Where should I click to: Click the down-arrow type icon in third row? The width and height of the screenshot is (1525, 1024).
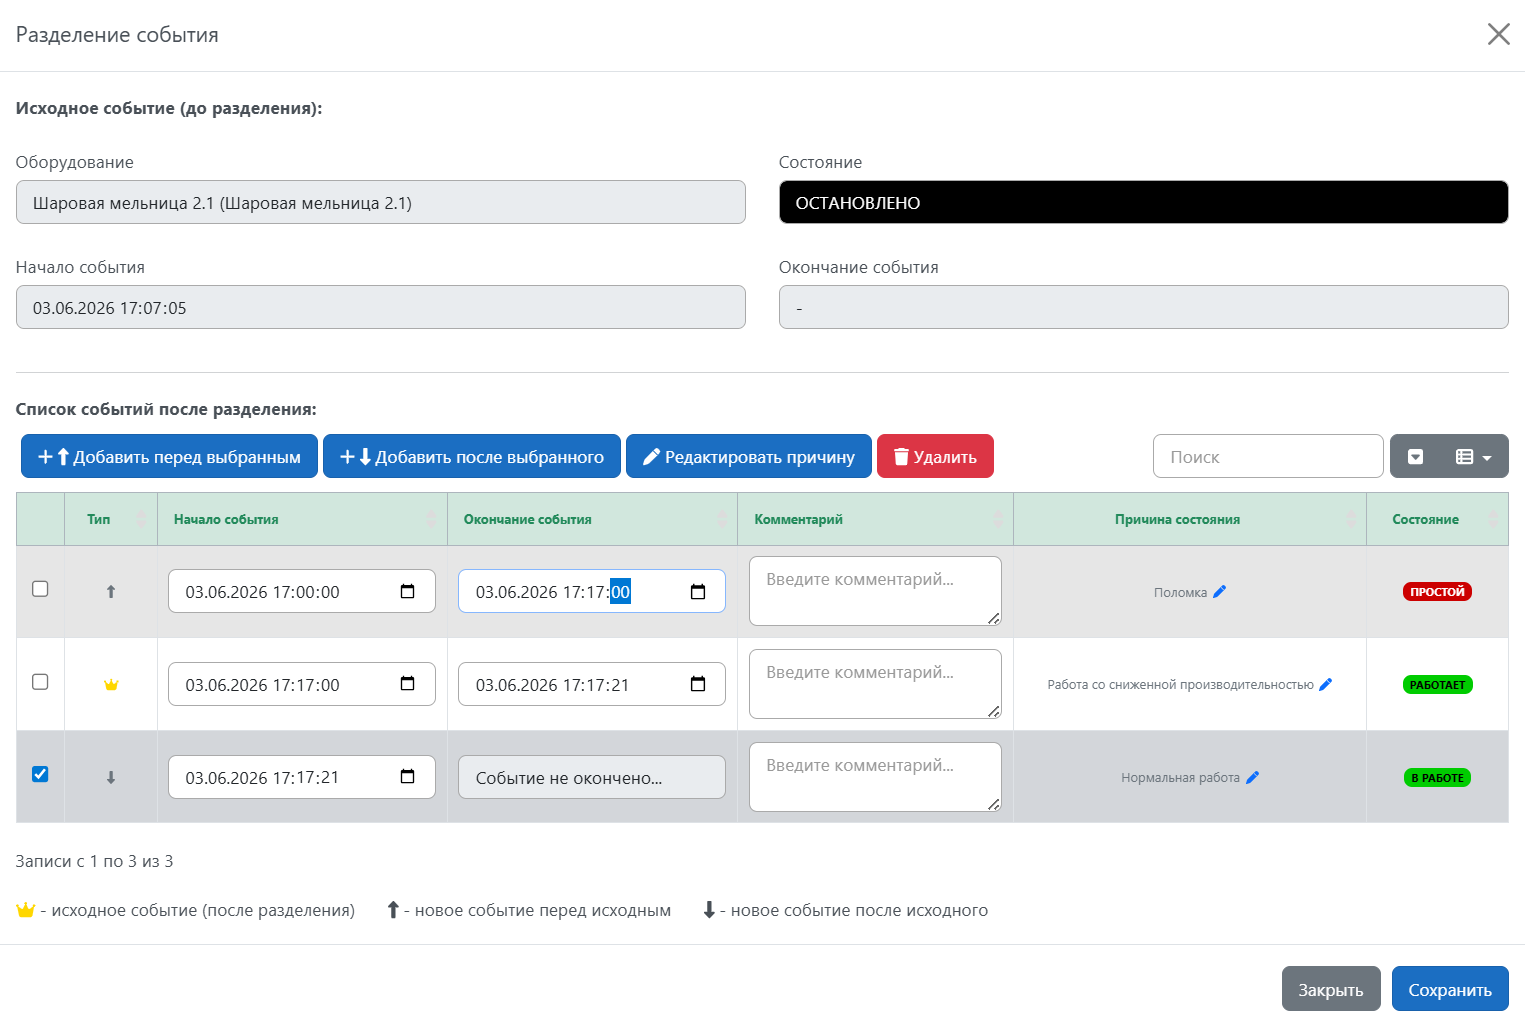[111, 778]
